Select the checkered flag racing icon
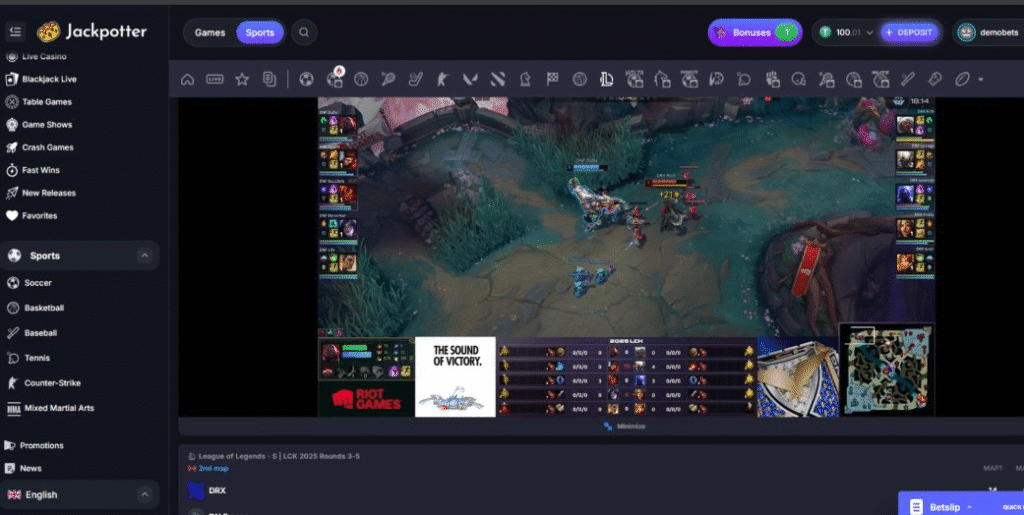The width and height of the screenshot is (1024, 515). pyautogui.click(x=552, y=79)
